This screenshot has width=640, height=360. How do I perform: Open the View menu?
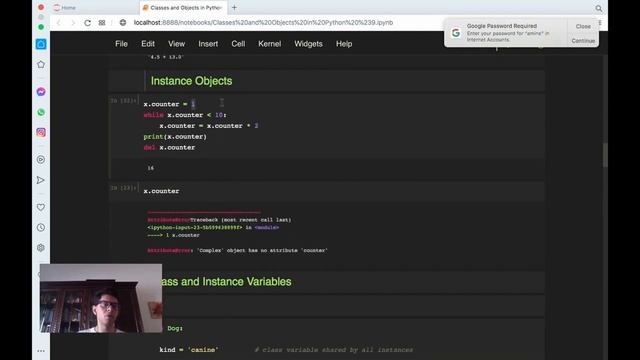(176, 44)
